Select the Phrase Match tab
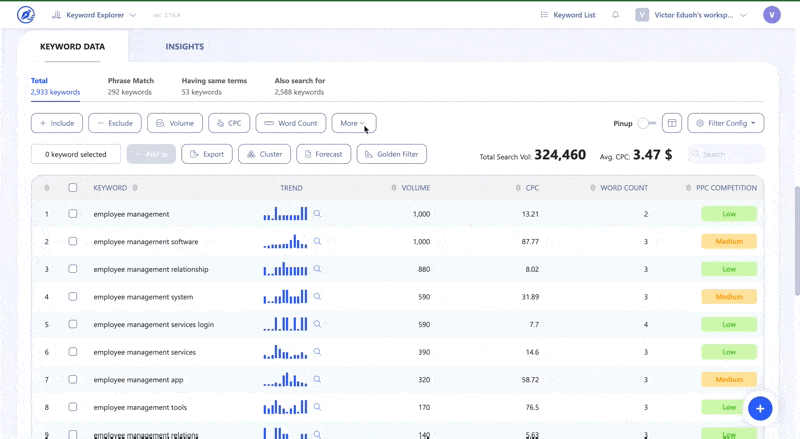 tap(131, 86)
